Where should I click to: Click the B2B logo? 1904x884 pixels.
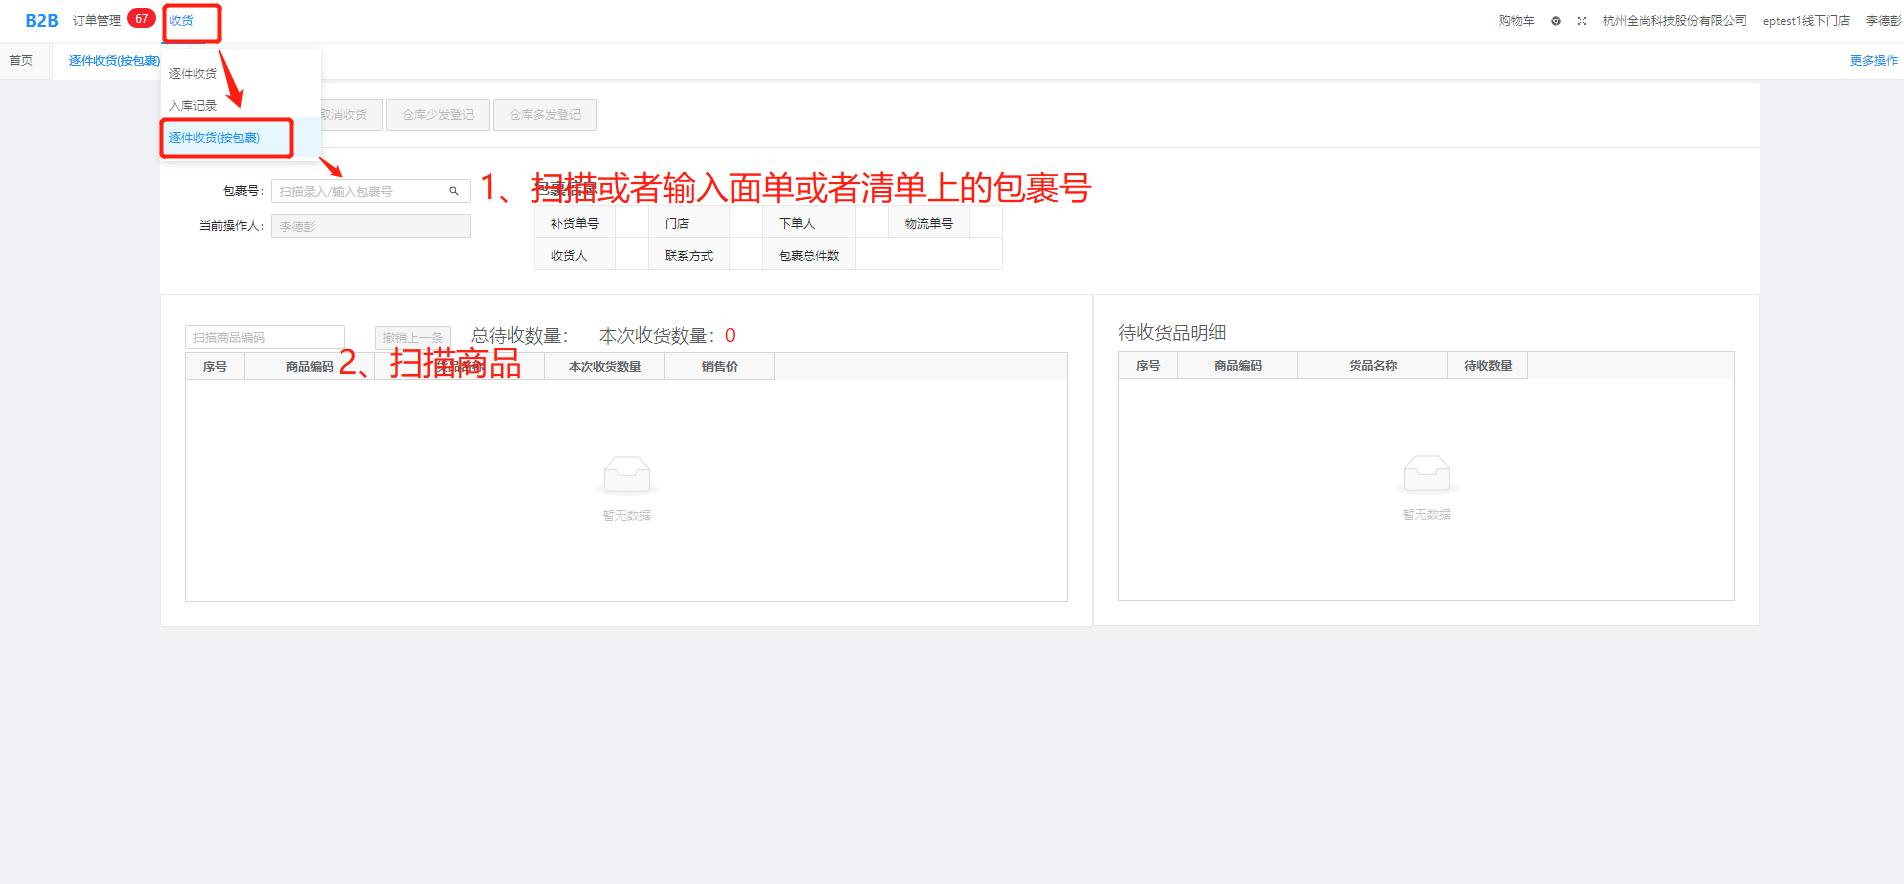(41, 21)
